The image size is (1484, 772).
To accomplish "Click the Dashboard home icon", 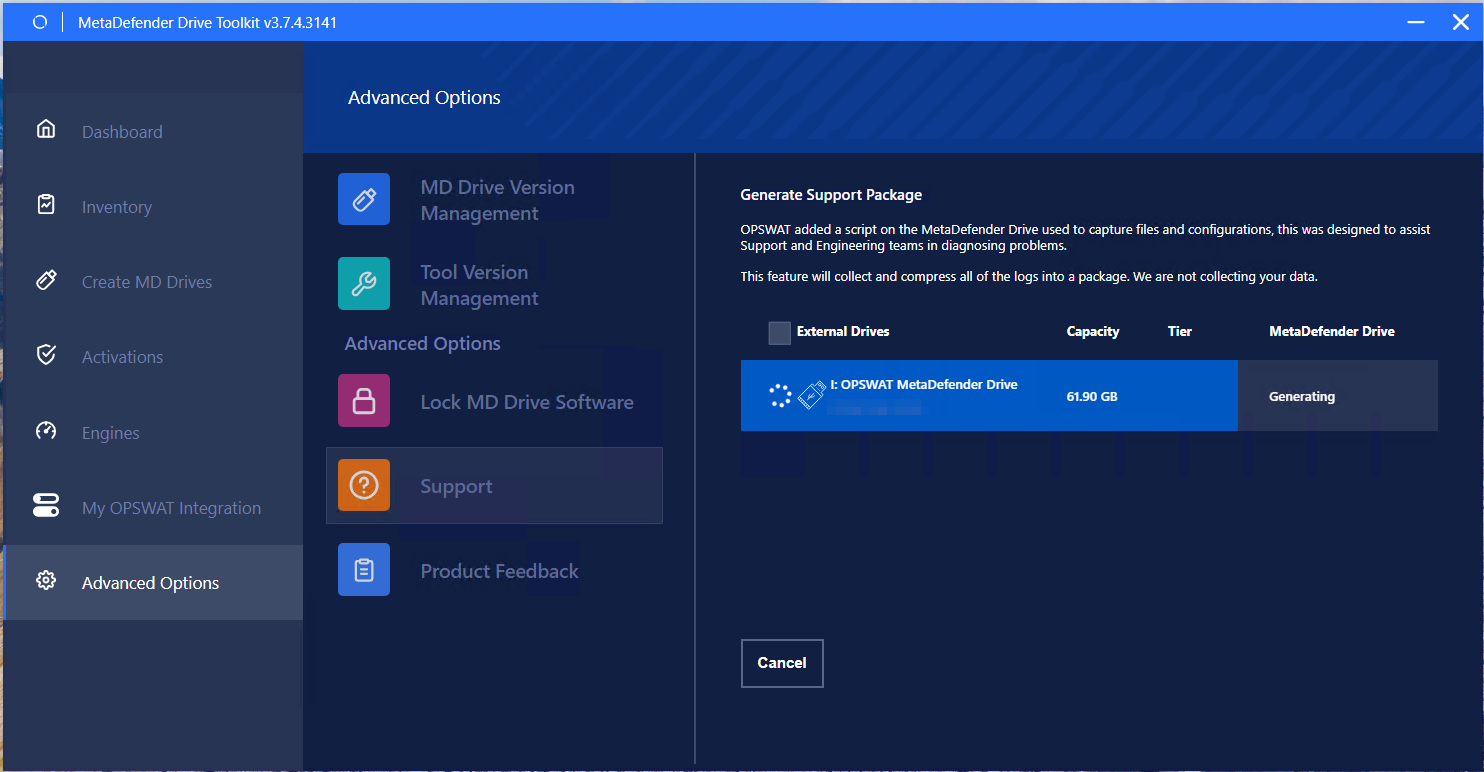I will (45, 129).
